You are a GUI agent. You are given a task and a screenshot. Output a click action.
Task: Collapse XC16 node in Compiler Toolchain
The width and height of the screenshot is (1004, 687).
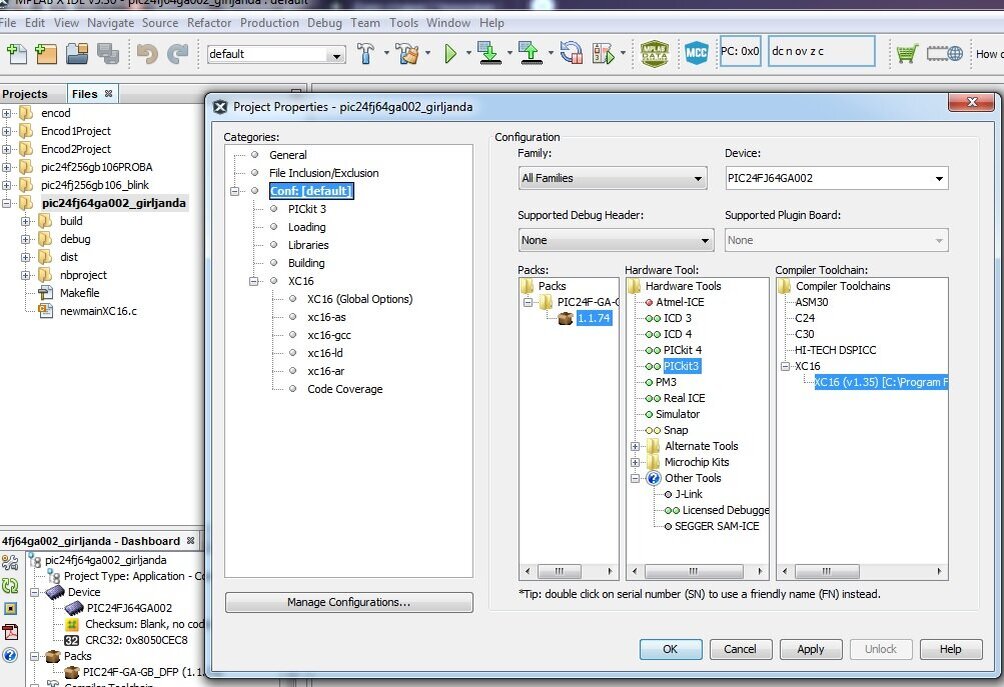[786, 366]
